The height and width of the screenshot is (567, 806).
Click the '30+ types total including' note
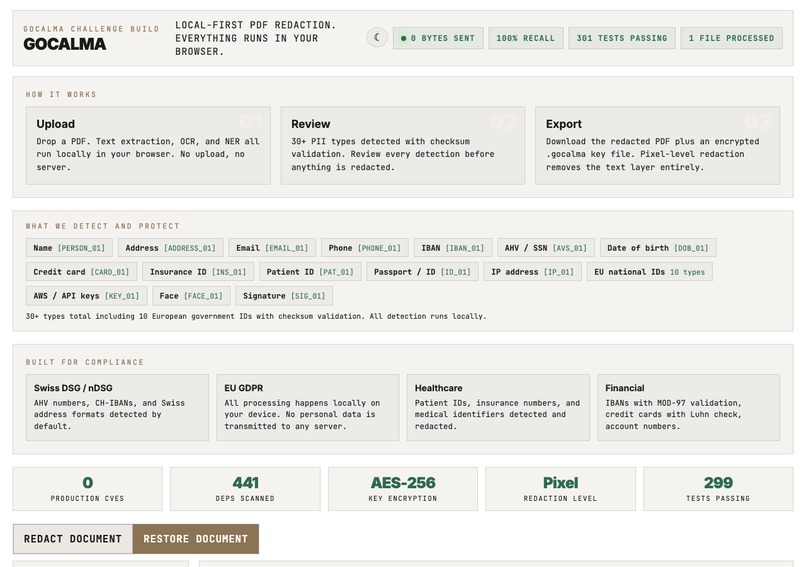click(256, 316)
